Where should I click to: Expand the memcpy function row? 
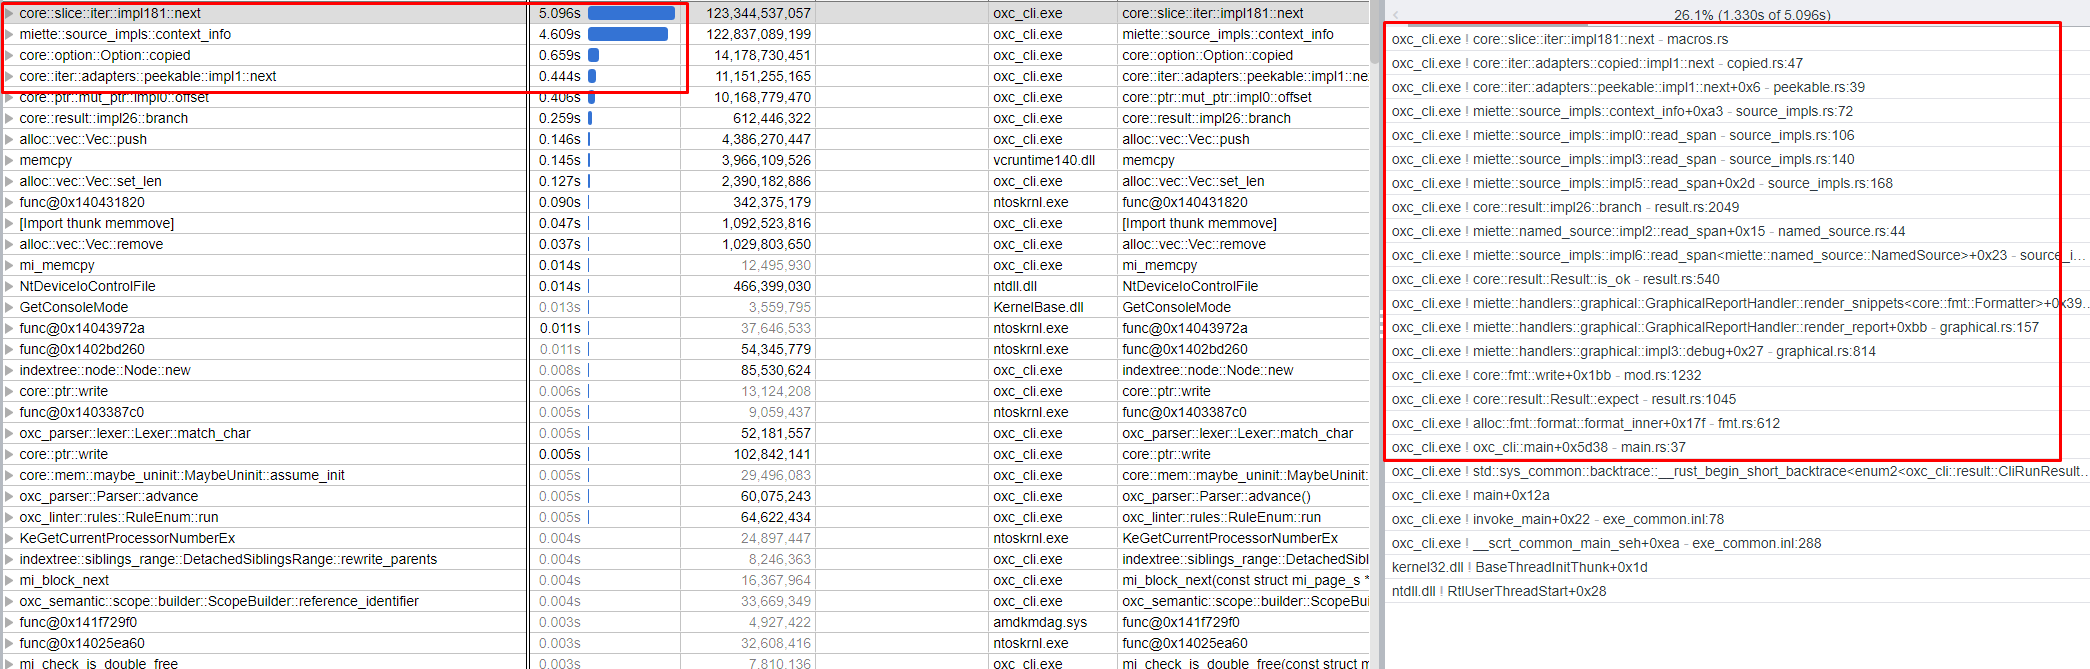click(9, 160)
